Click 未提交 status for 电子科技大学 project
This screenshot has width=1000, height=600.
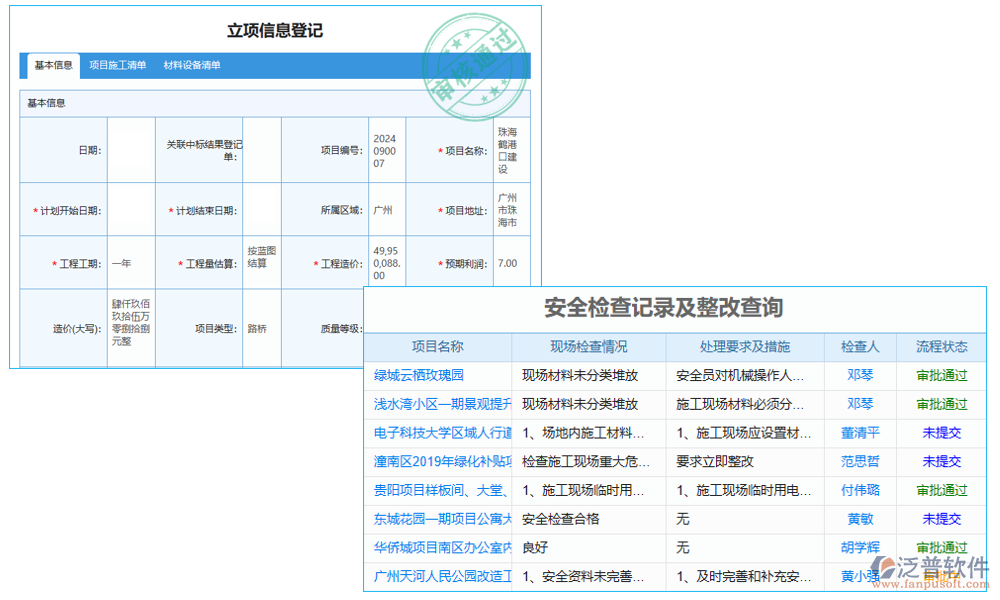[941, 433]
